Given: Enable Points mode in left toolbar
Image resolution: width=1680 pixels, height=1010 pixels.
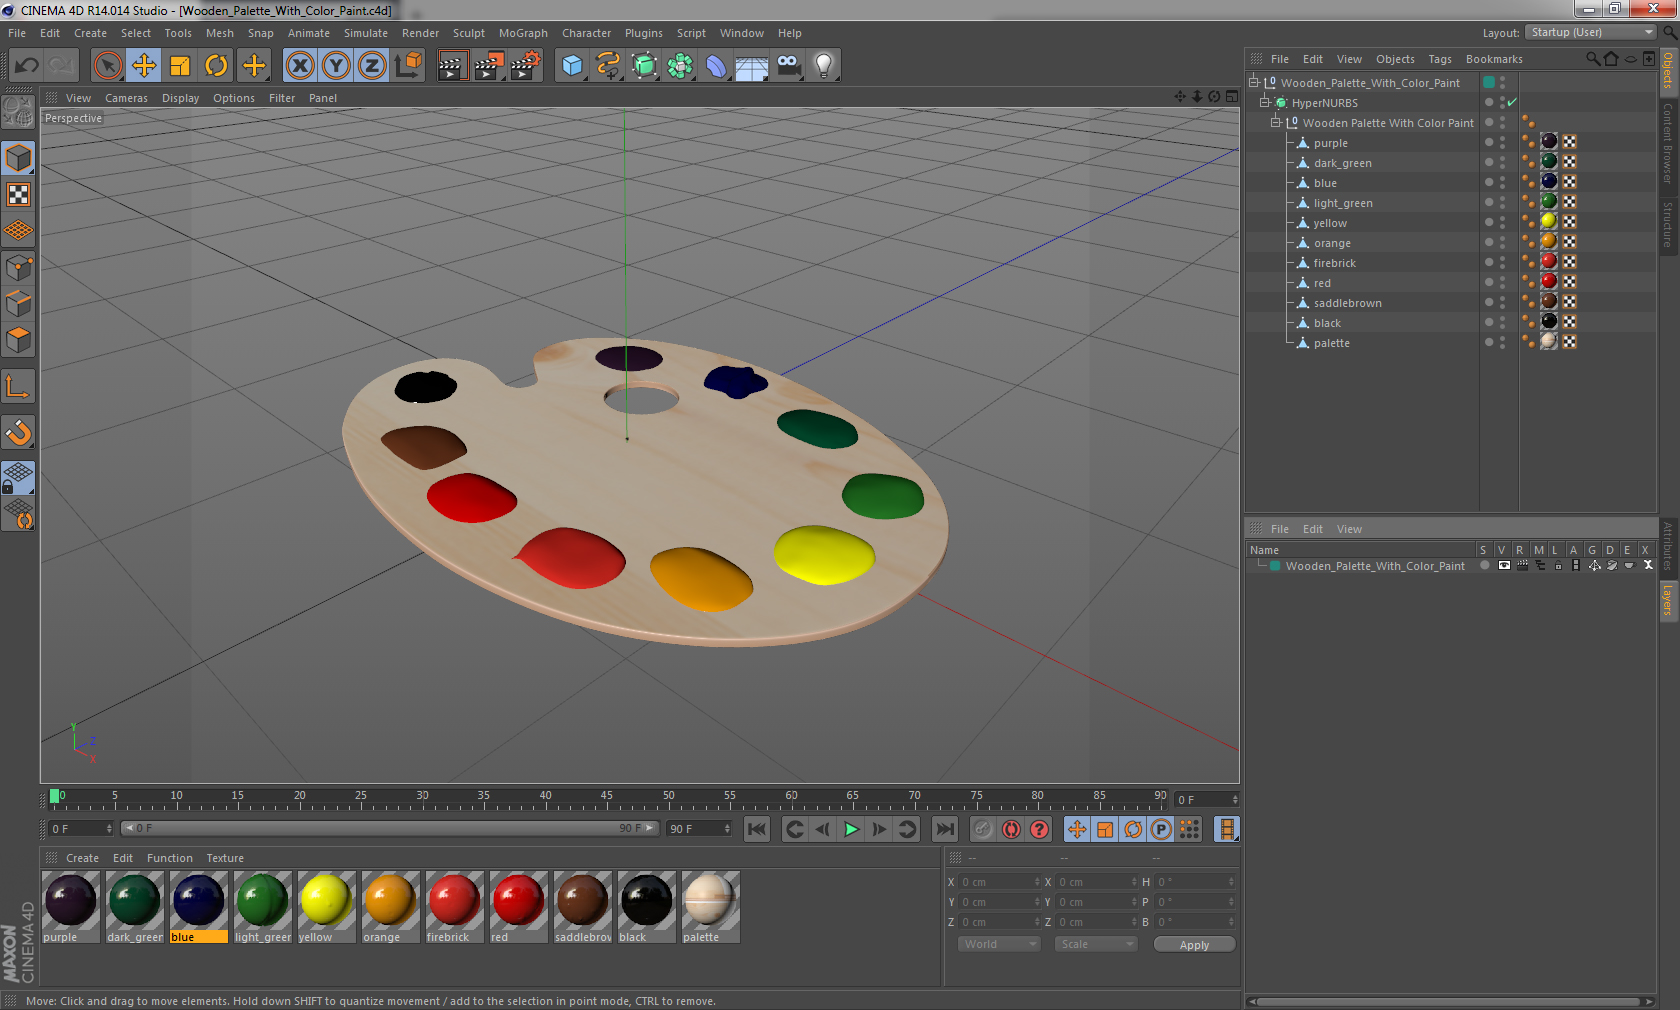Looking at the screenshot, I should (19, 267).
